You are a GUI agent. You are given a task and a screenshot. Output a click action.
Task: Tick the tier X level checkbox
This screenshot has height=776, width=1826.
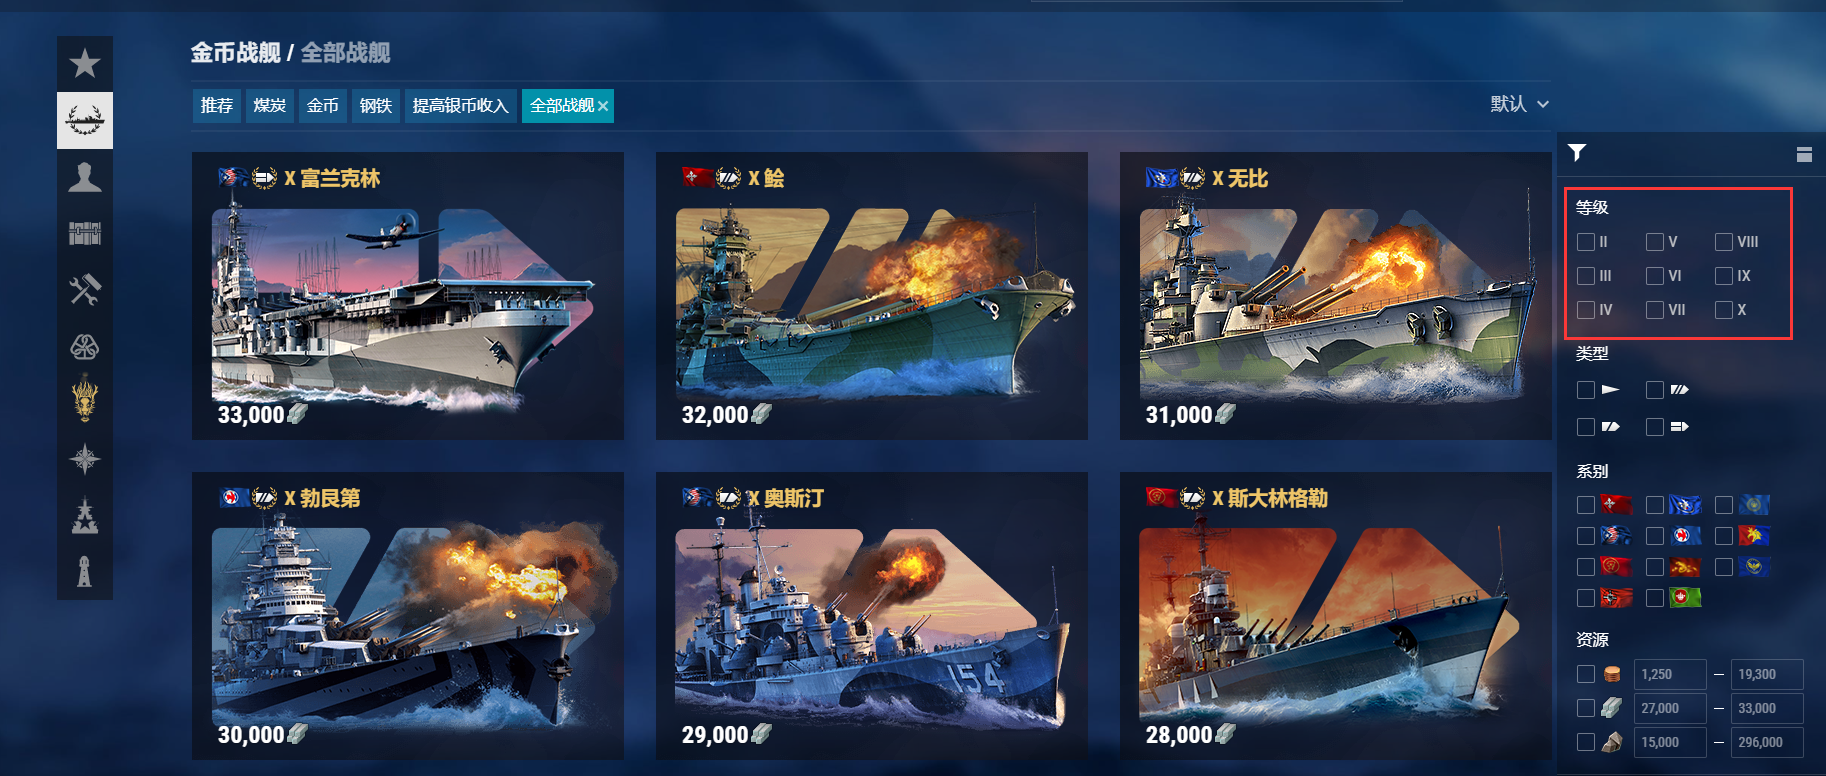pos(1724,310)
